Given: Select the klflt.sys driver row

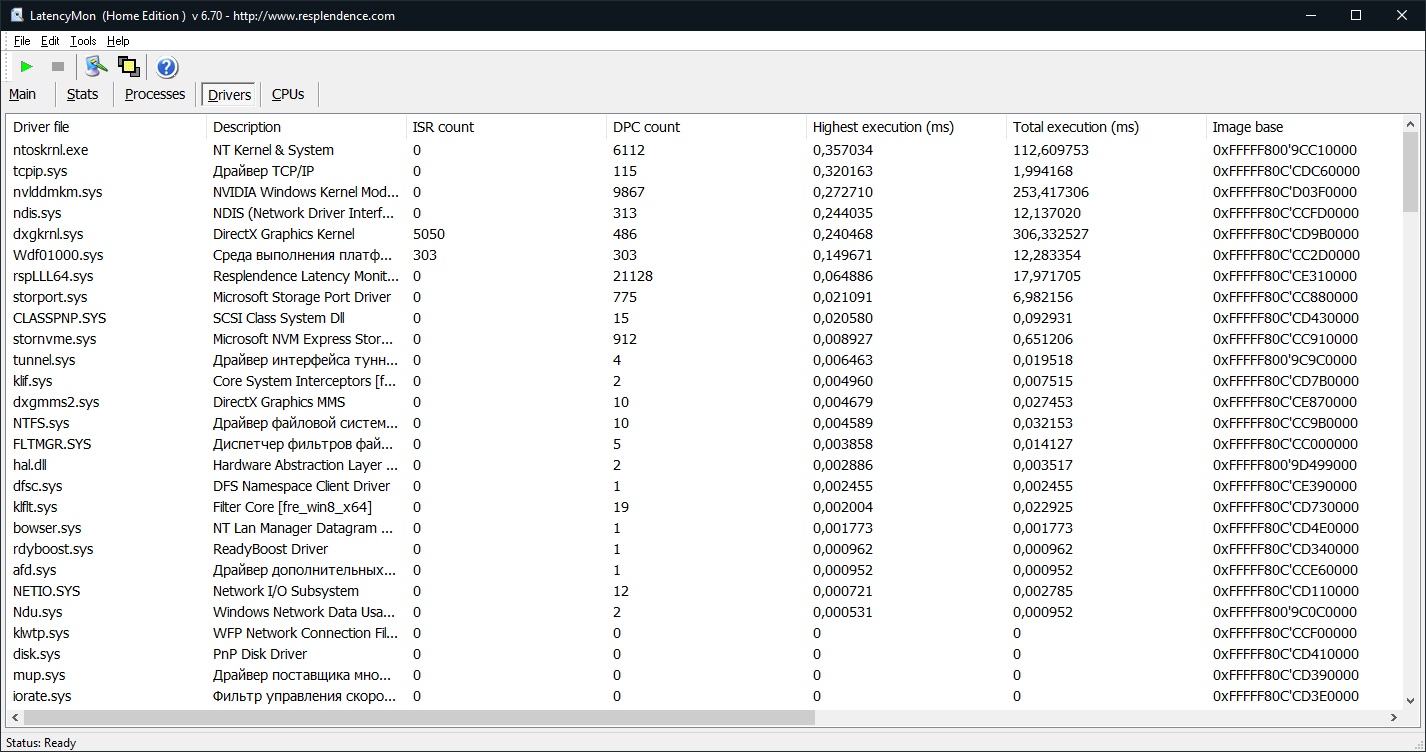Looking at the screenshot, I should 704,507.
